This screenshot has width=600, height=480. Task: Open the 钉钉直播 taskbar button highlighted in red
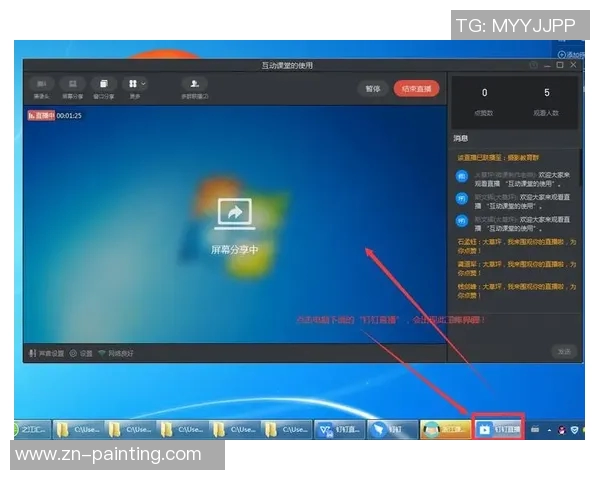pyautogui.click(x=498, y=428)
